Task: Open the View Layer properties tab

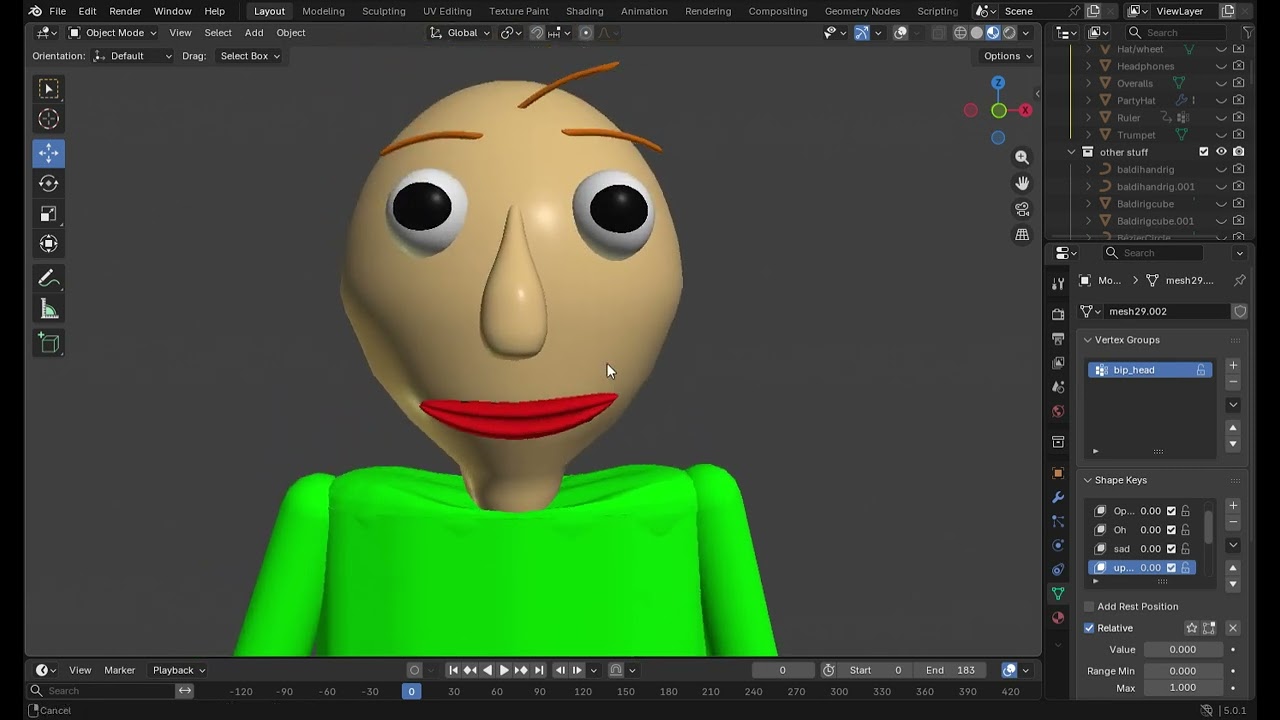Action: coord(1058,362)
